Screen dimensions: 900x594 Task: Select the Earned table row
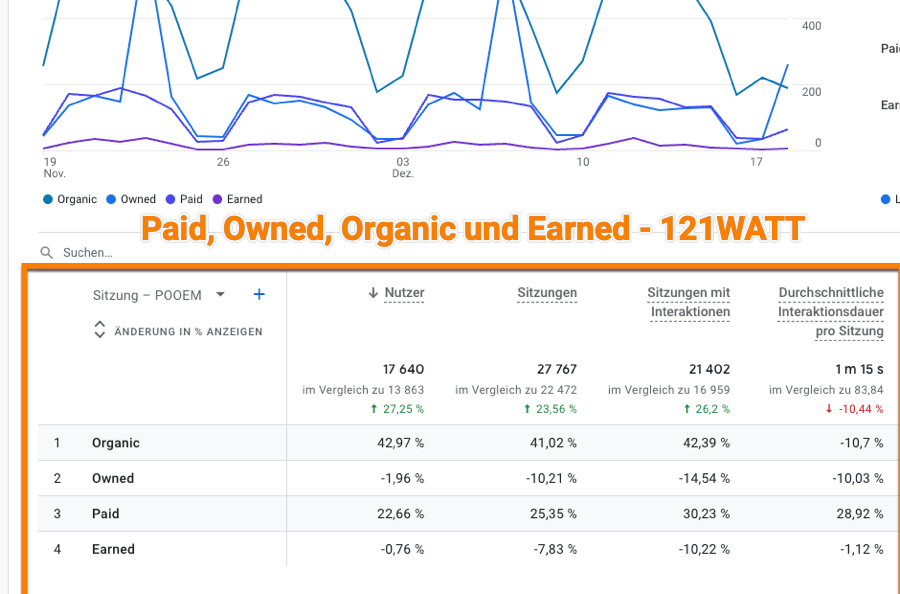113,549
